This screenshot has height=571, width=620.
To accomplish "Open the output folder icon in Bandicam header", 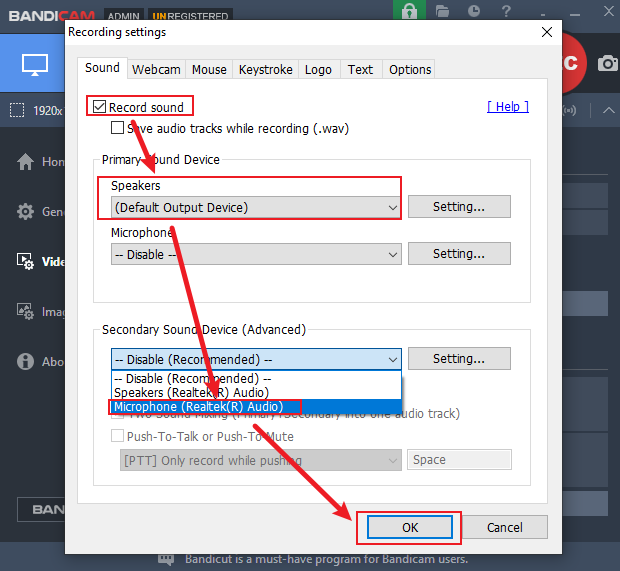I will [442, 11].
